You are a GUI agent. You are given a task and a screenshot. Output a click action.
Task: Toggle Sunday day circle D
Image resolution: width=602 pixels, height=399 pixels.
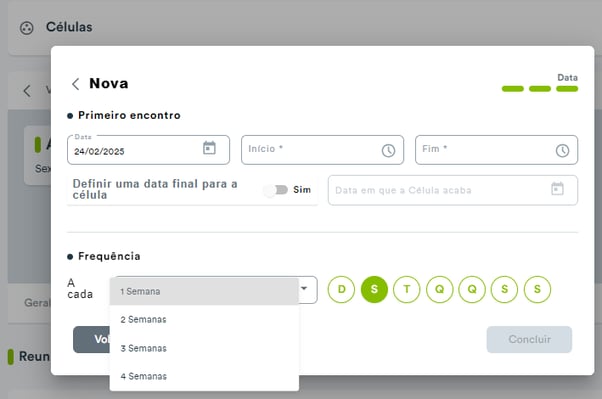pyautogui.click(x=341, y=289)
